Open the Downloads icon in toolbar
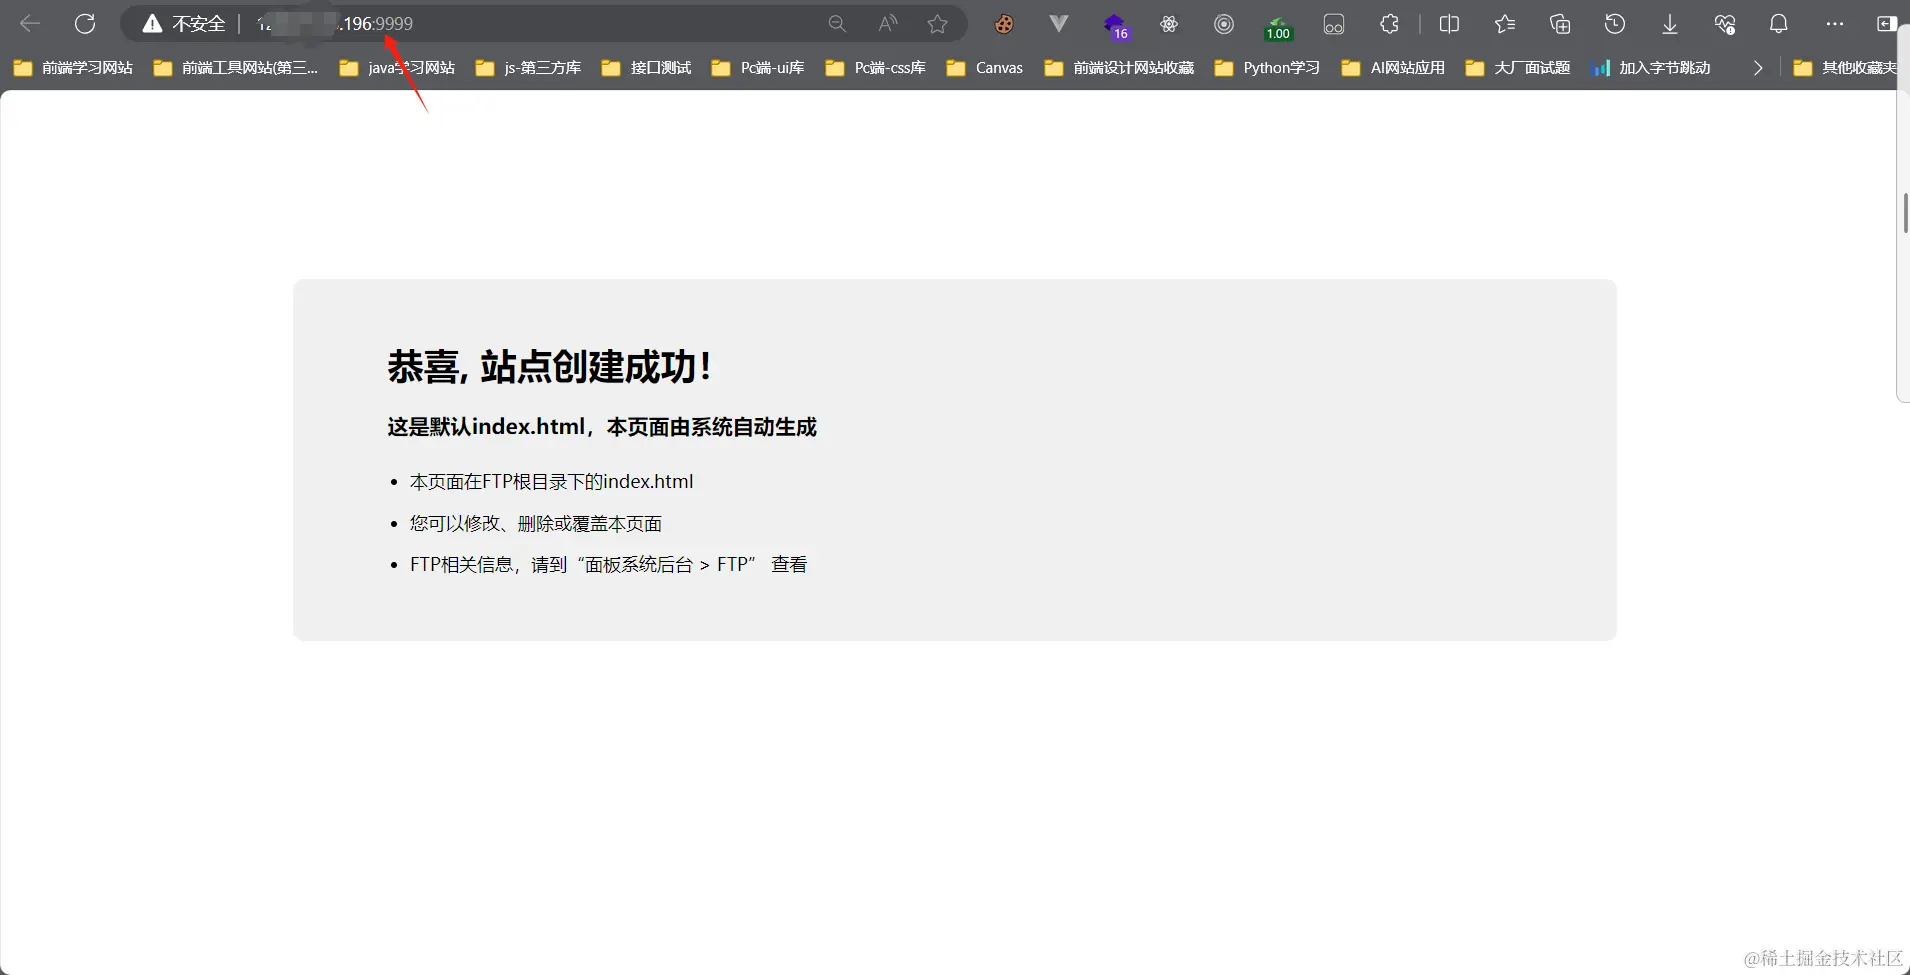 (1668, 24)
